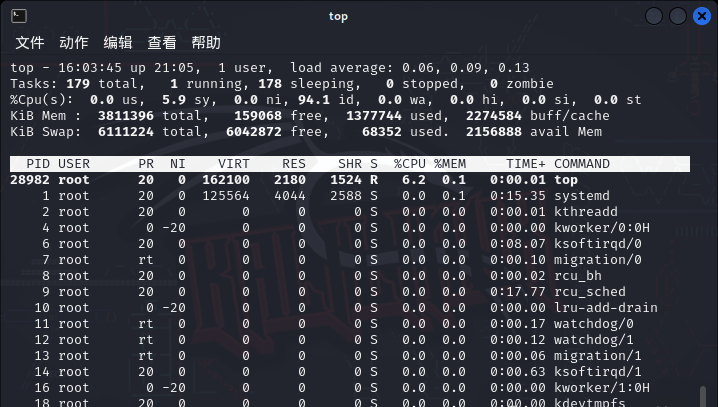Select the top command in PID 28982 row
The image size is (718, 407).
tap(566, 180)
